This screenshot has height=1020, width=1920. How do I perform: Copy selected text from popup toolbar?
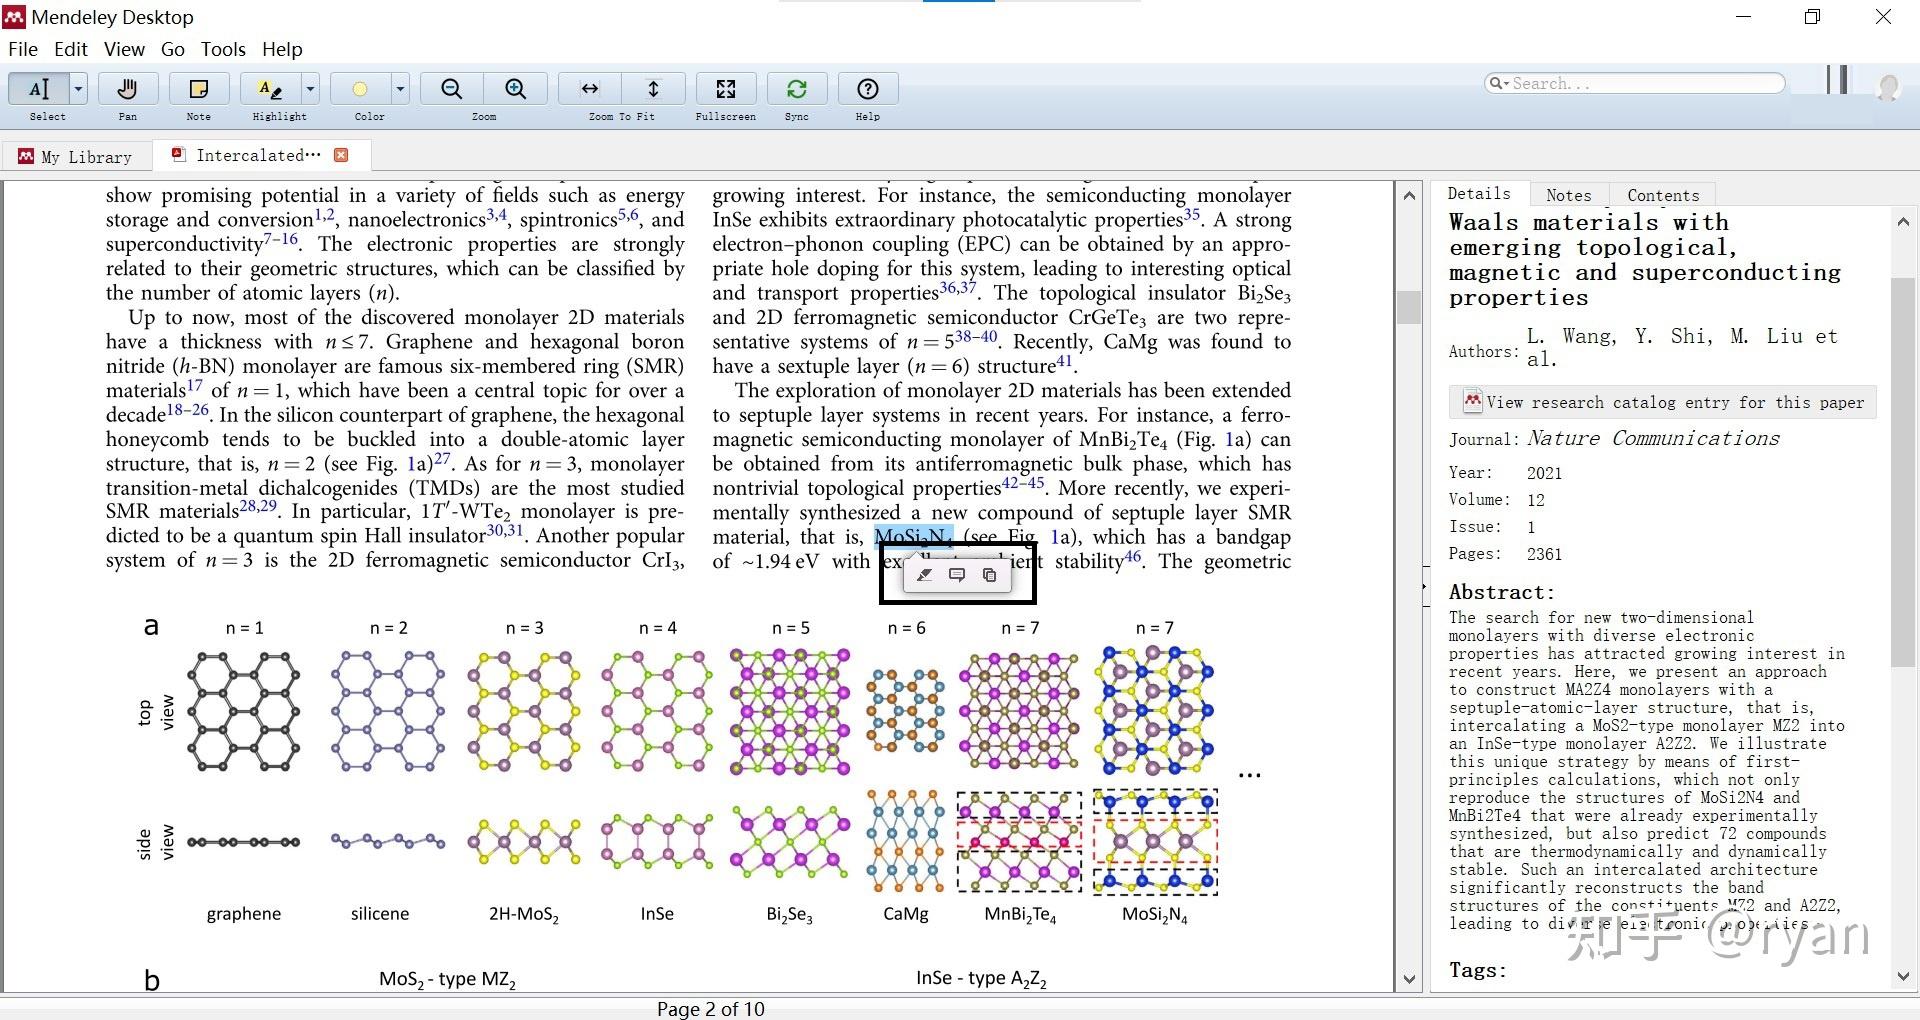pyautogui.click(x=989, y=575)
